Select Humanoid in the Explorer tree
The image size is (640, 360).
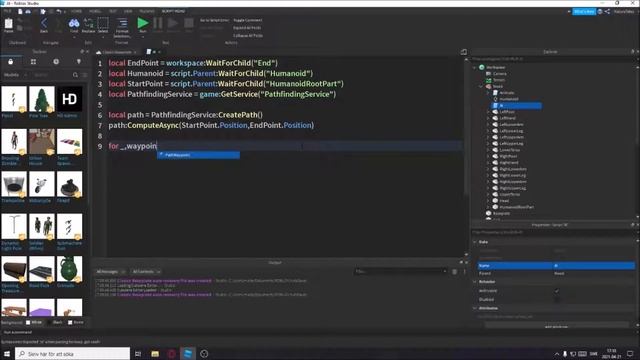tap(509, 99)
